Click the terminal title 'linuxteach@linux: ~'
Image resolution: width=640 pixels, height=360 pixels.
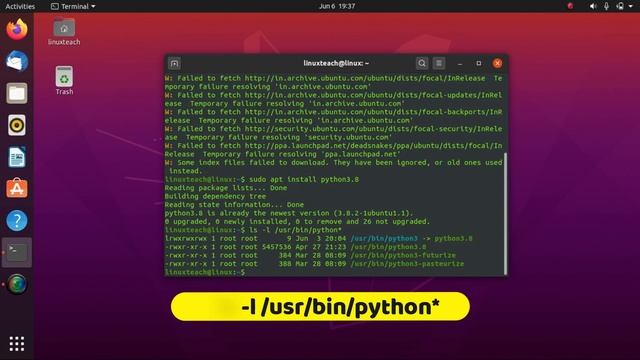(x=336, y=63)
